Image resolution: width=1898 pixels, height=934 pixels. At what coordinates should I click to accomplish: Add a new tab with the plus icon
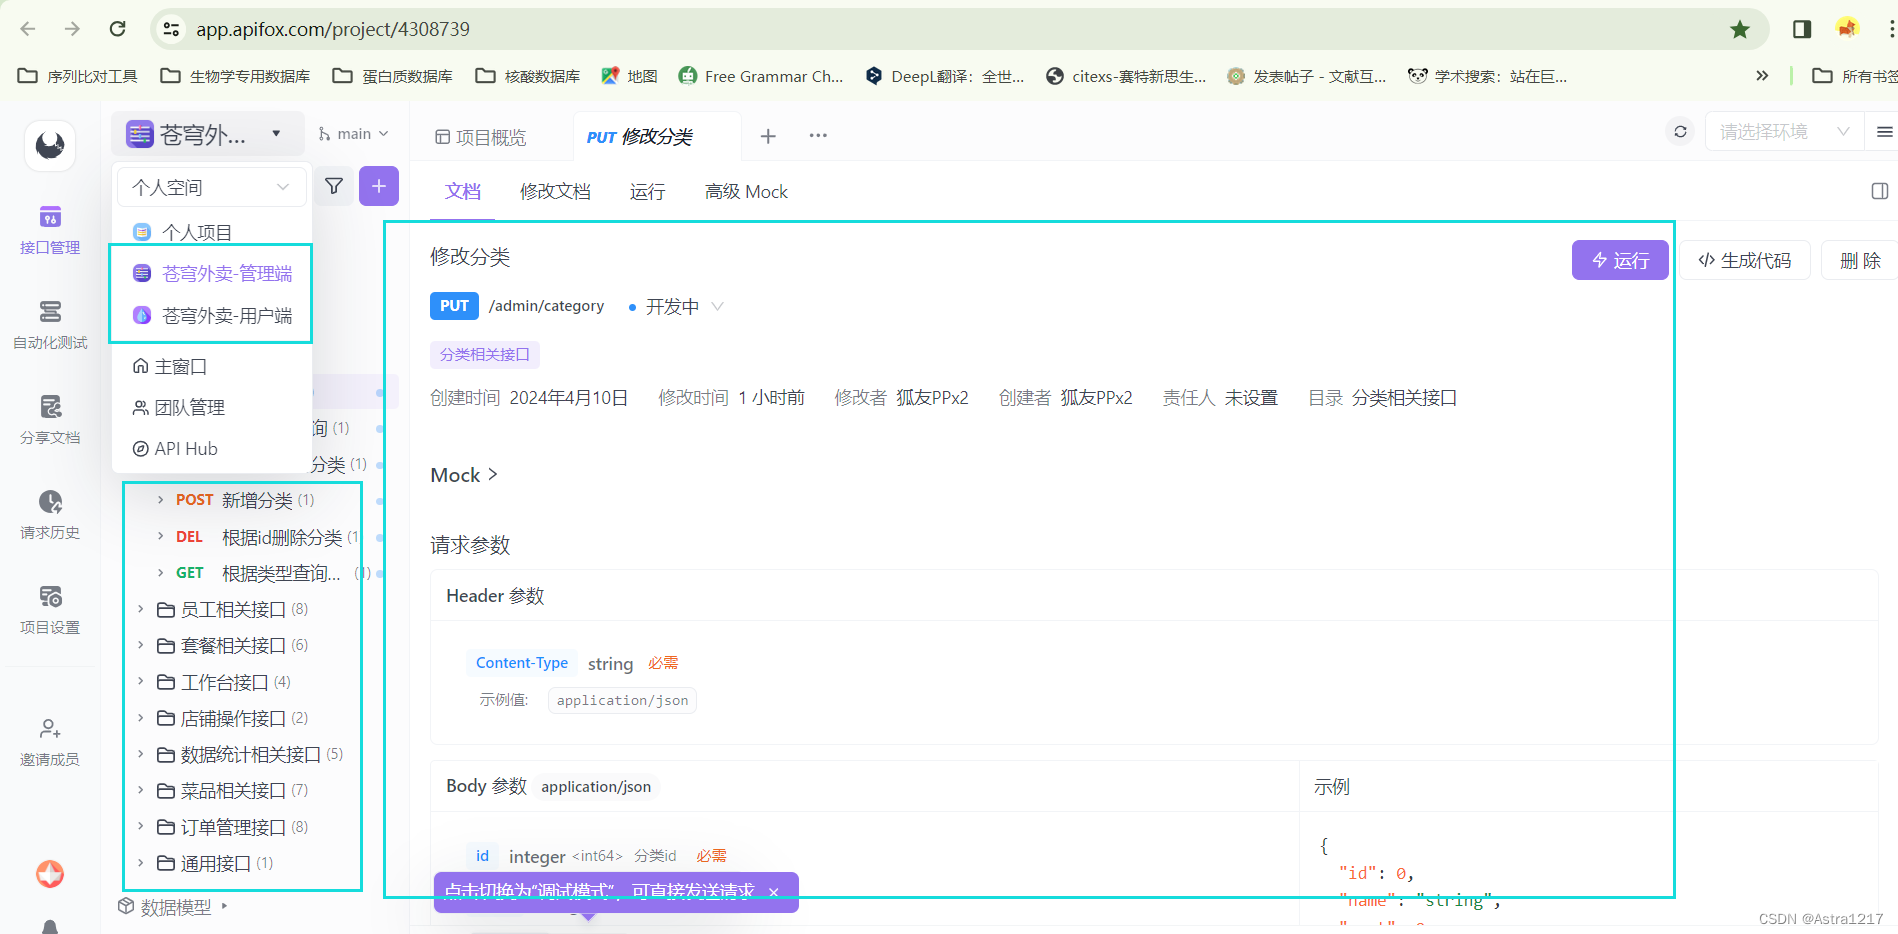coord(768,136)
